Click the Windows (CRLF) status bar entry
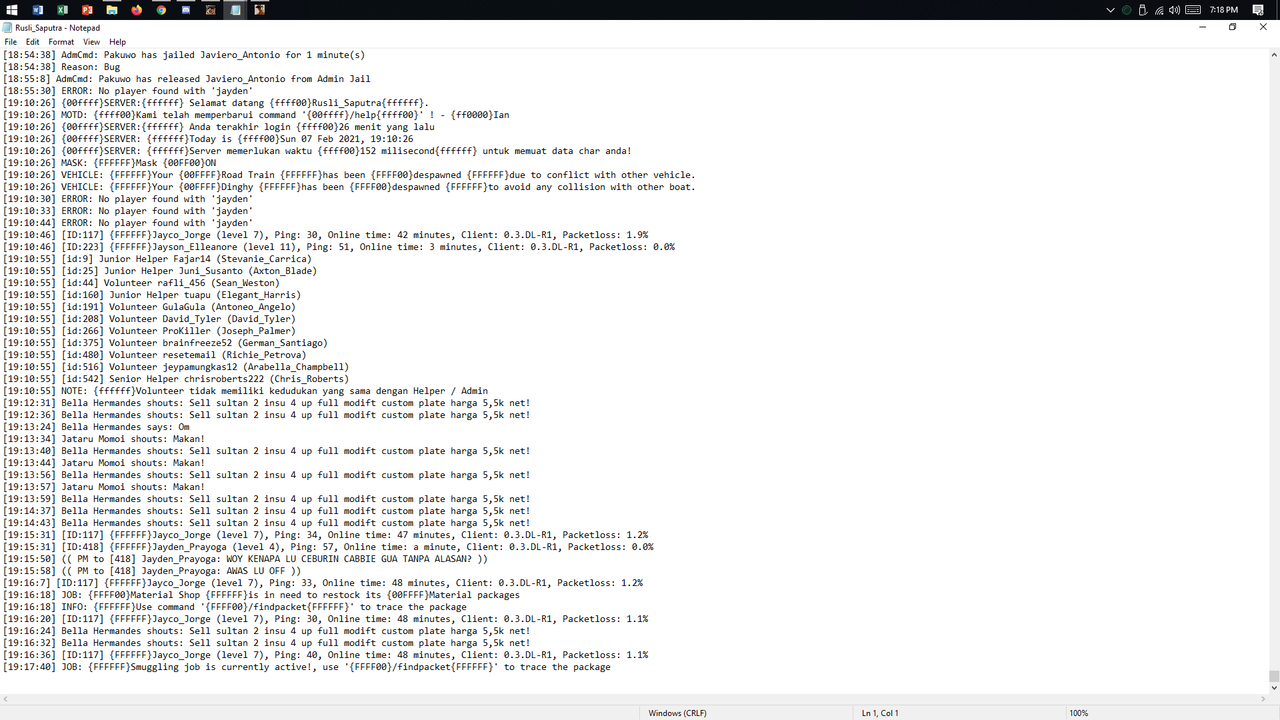Screen dimensions: 1280x720 [677, 713]
